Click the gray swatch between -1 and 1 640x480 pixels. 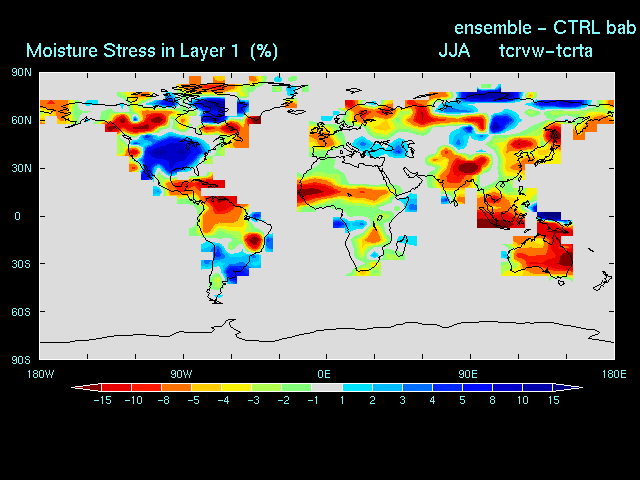(x=327, y=387)
